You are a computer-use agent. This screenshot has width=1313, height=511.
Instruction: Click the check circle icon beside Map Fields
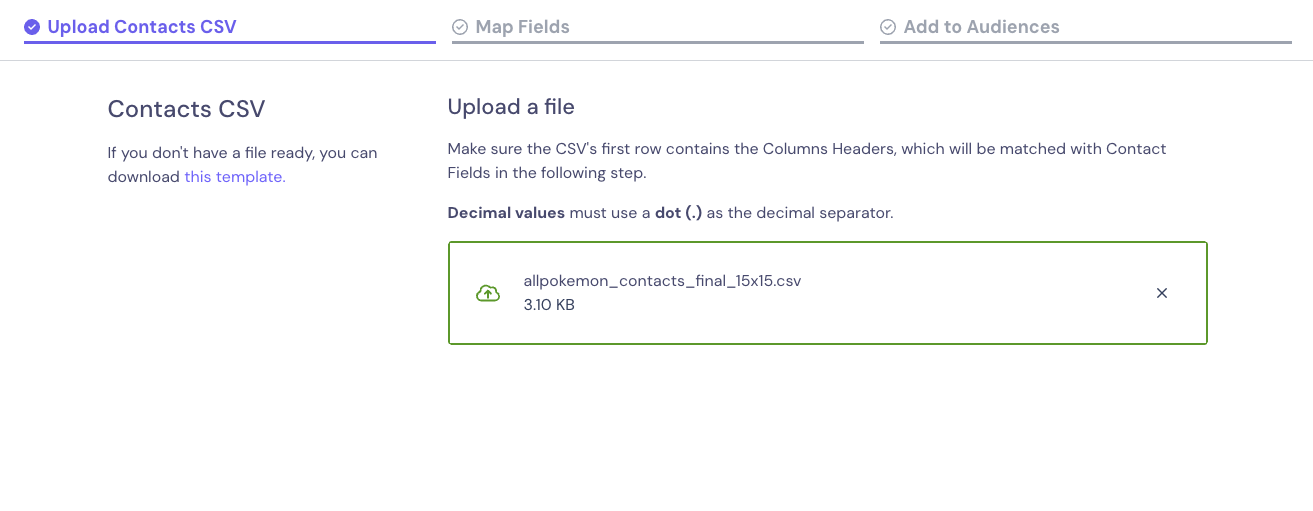(x=460, y=27)
